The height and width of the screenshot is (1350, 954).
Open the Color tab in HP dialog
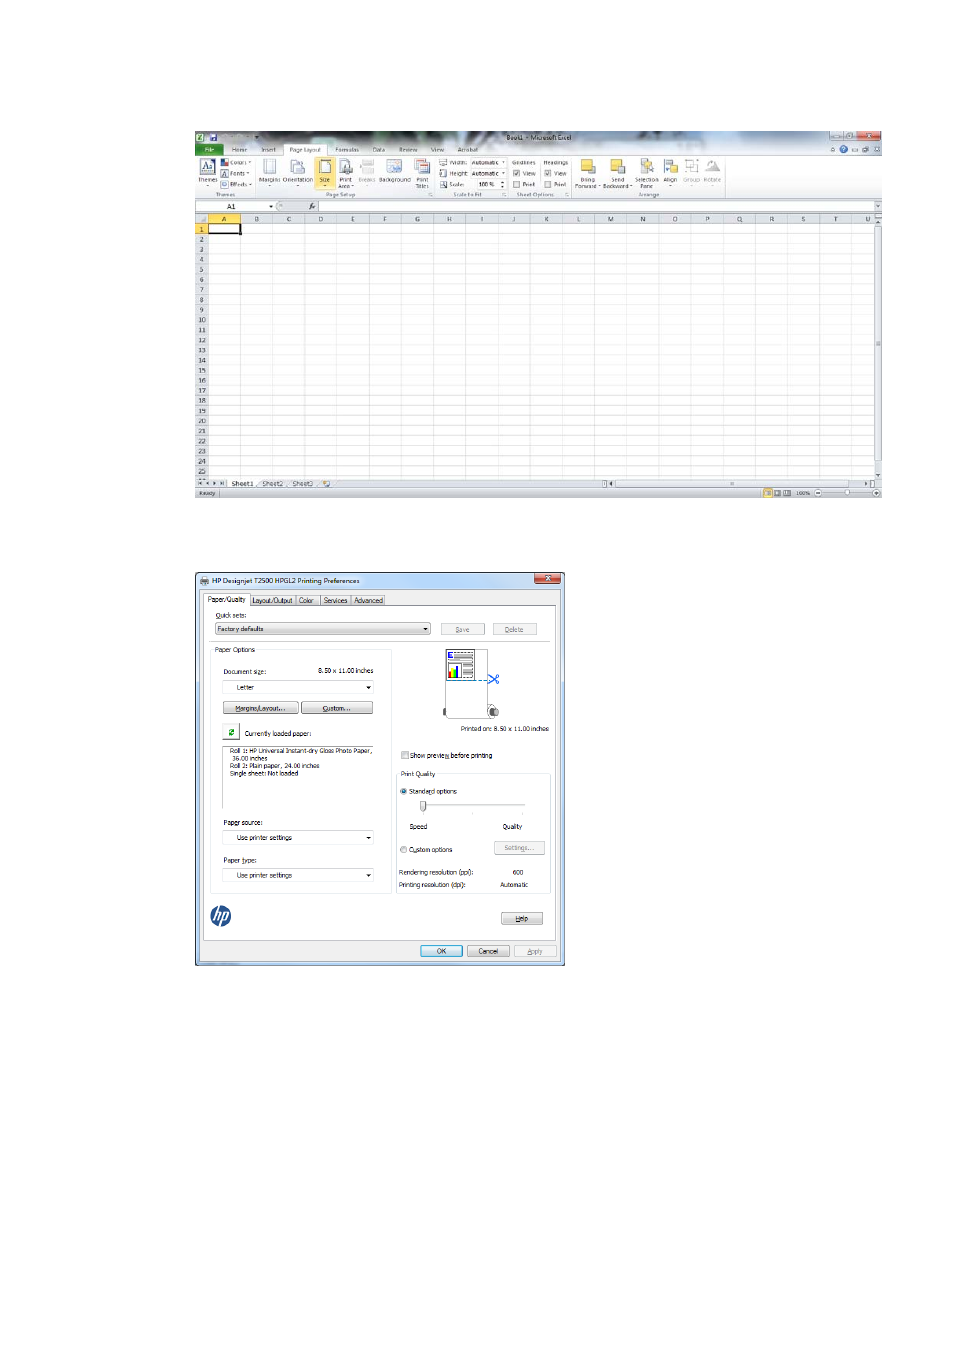click(306, 600)
